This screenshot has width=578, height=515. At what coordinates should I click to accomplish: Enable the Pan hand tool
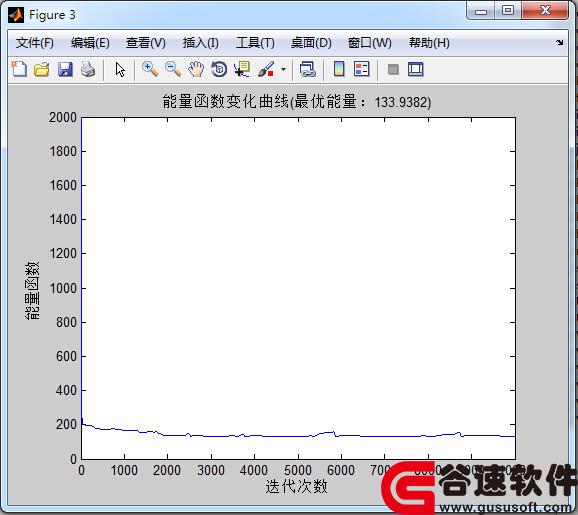pos(196,69)
